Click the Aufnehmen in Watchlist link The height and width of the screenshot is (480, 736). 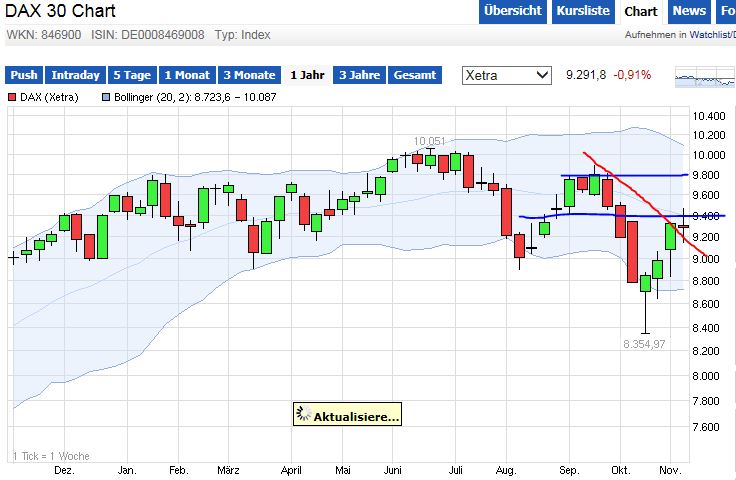tap(679, 35)
